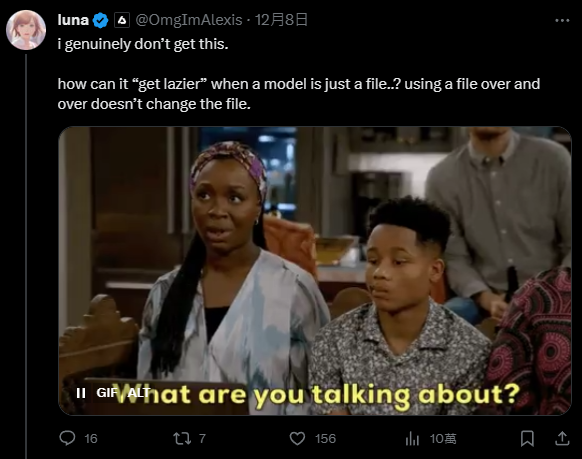This screenshot has height=459, width=582.
Task: Open the 12月8日 post timestamp
Action: point(281,20)
